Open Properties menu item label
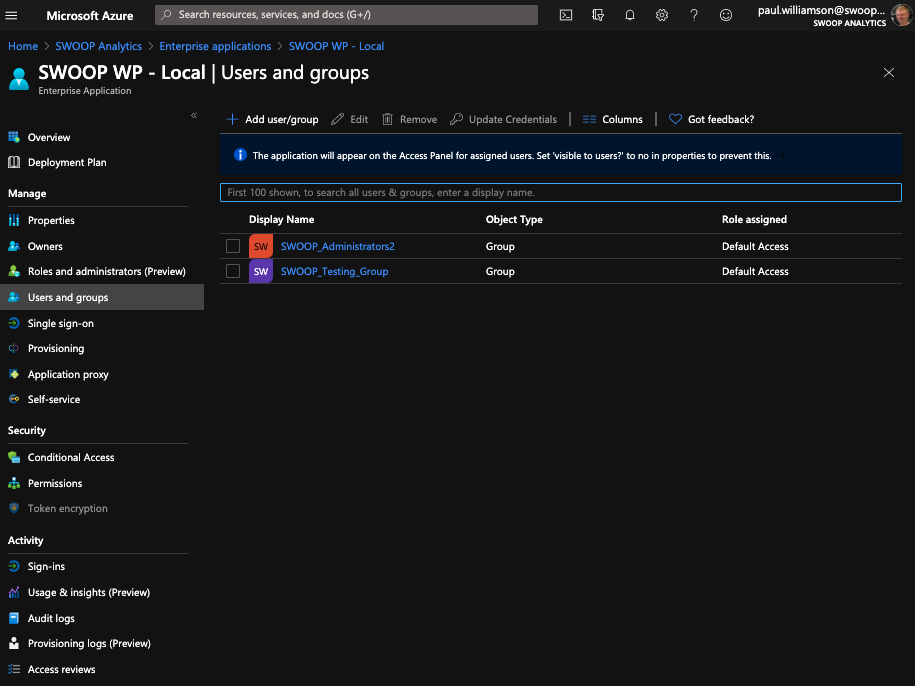Image resolution: width=915 pixels, height=686 pixels. (51, 220)
